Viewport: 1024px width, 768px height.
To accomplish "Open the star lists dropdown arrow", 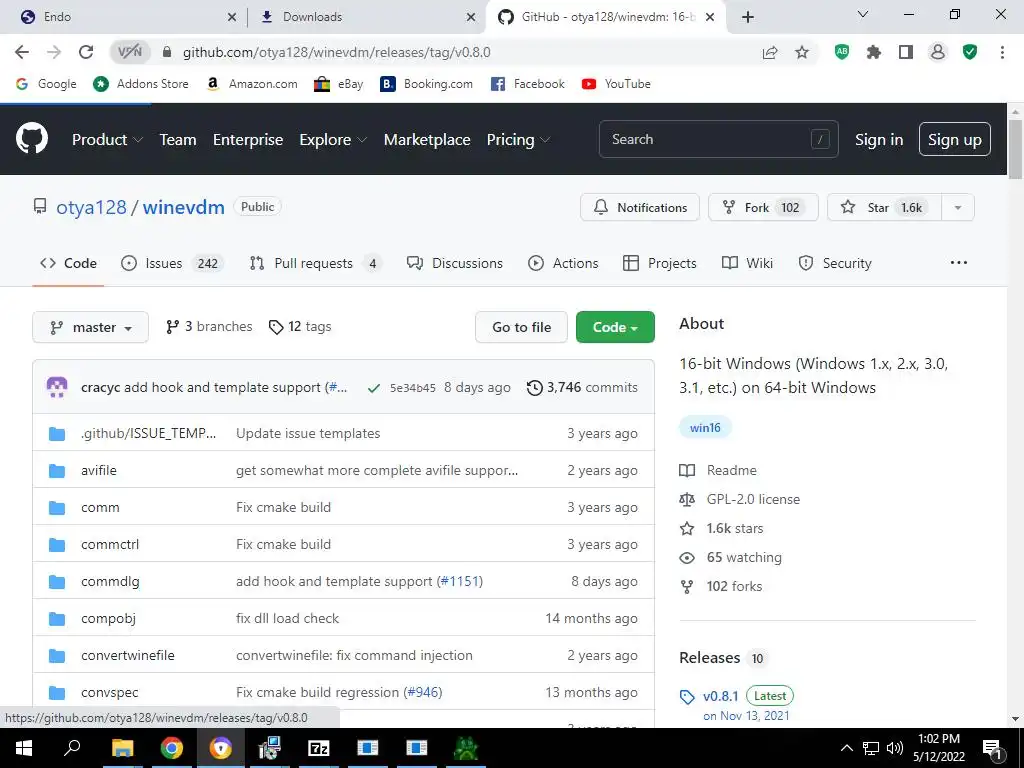I will (958, 208).
